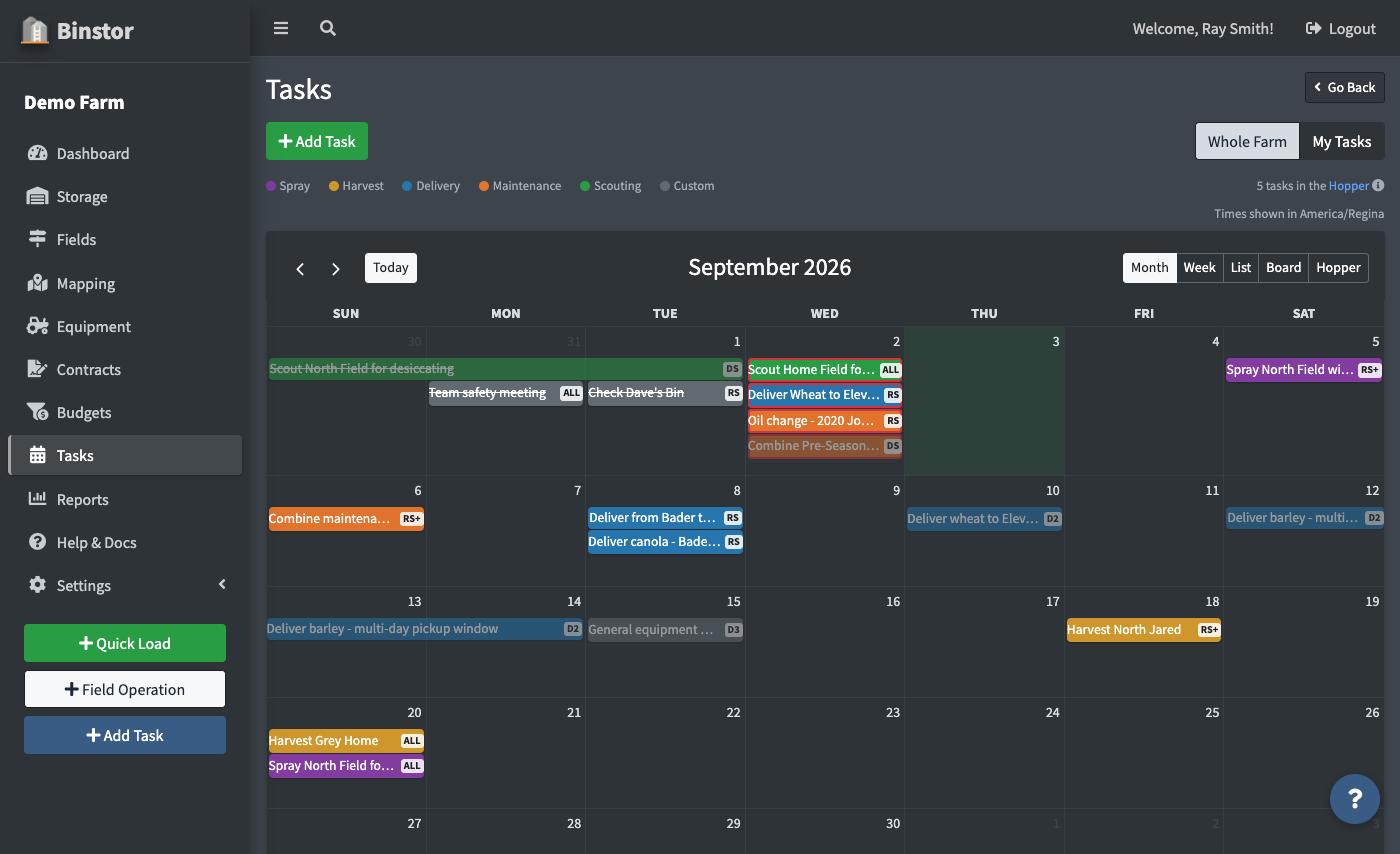Screen dimensions: 1400x854
Task: Open Spray North Field task on Sept 20
Action: click(346, 766)
